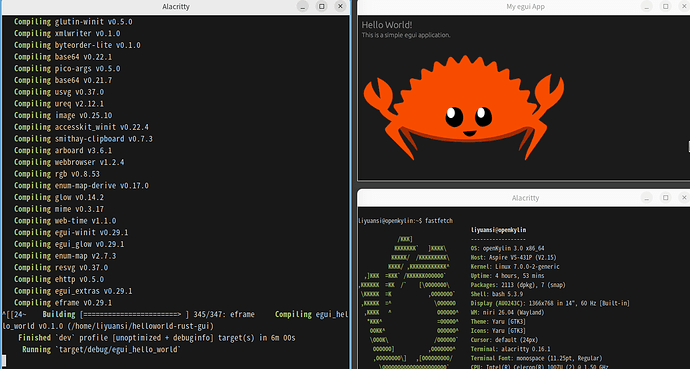Click the Ferris crab image in egui app
The image size is (690, 369).
click(464, 107)
